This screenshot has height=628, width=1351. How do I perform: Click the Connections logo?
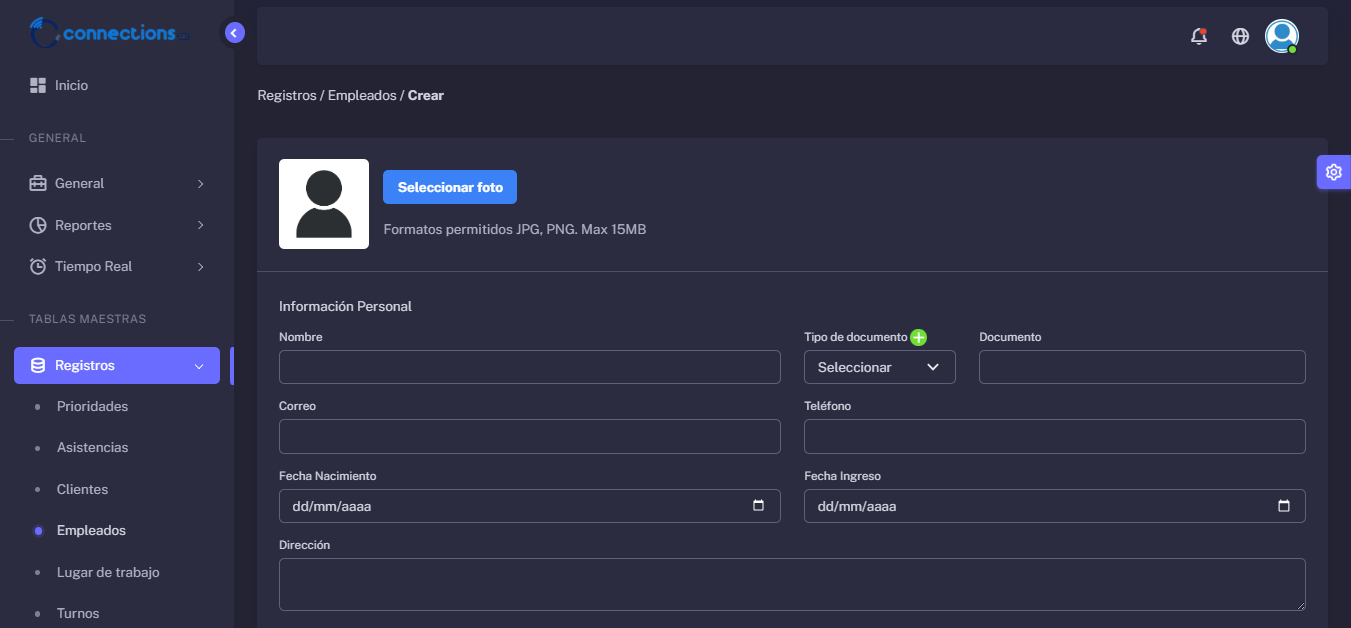click(109, 33)
